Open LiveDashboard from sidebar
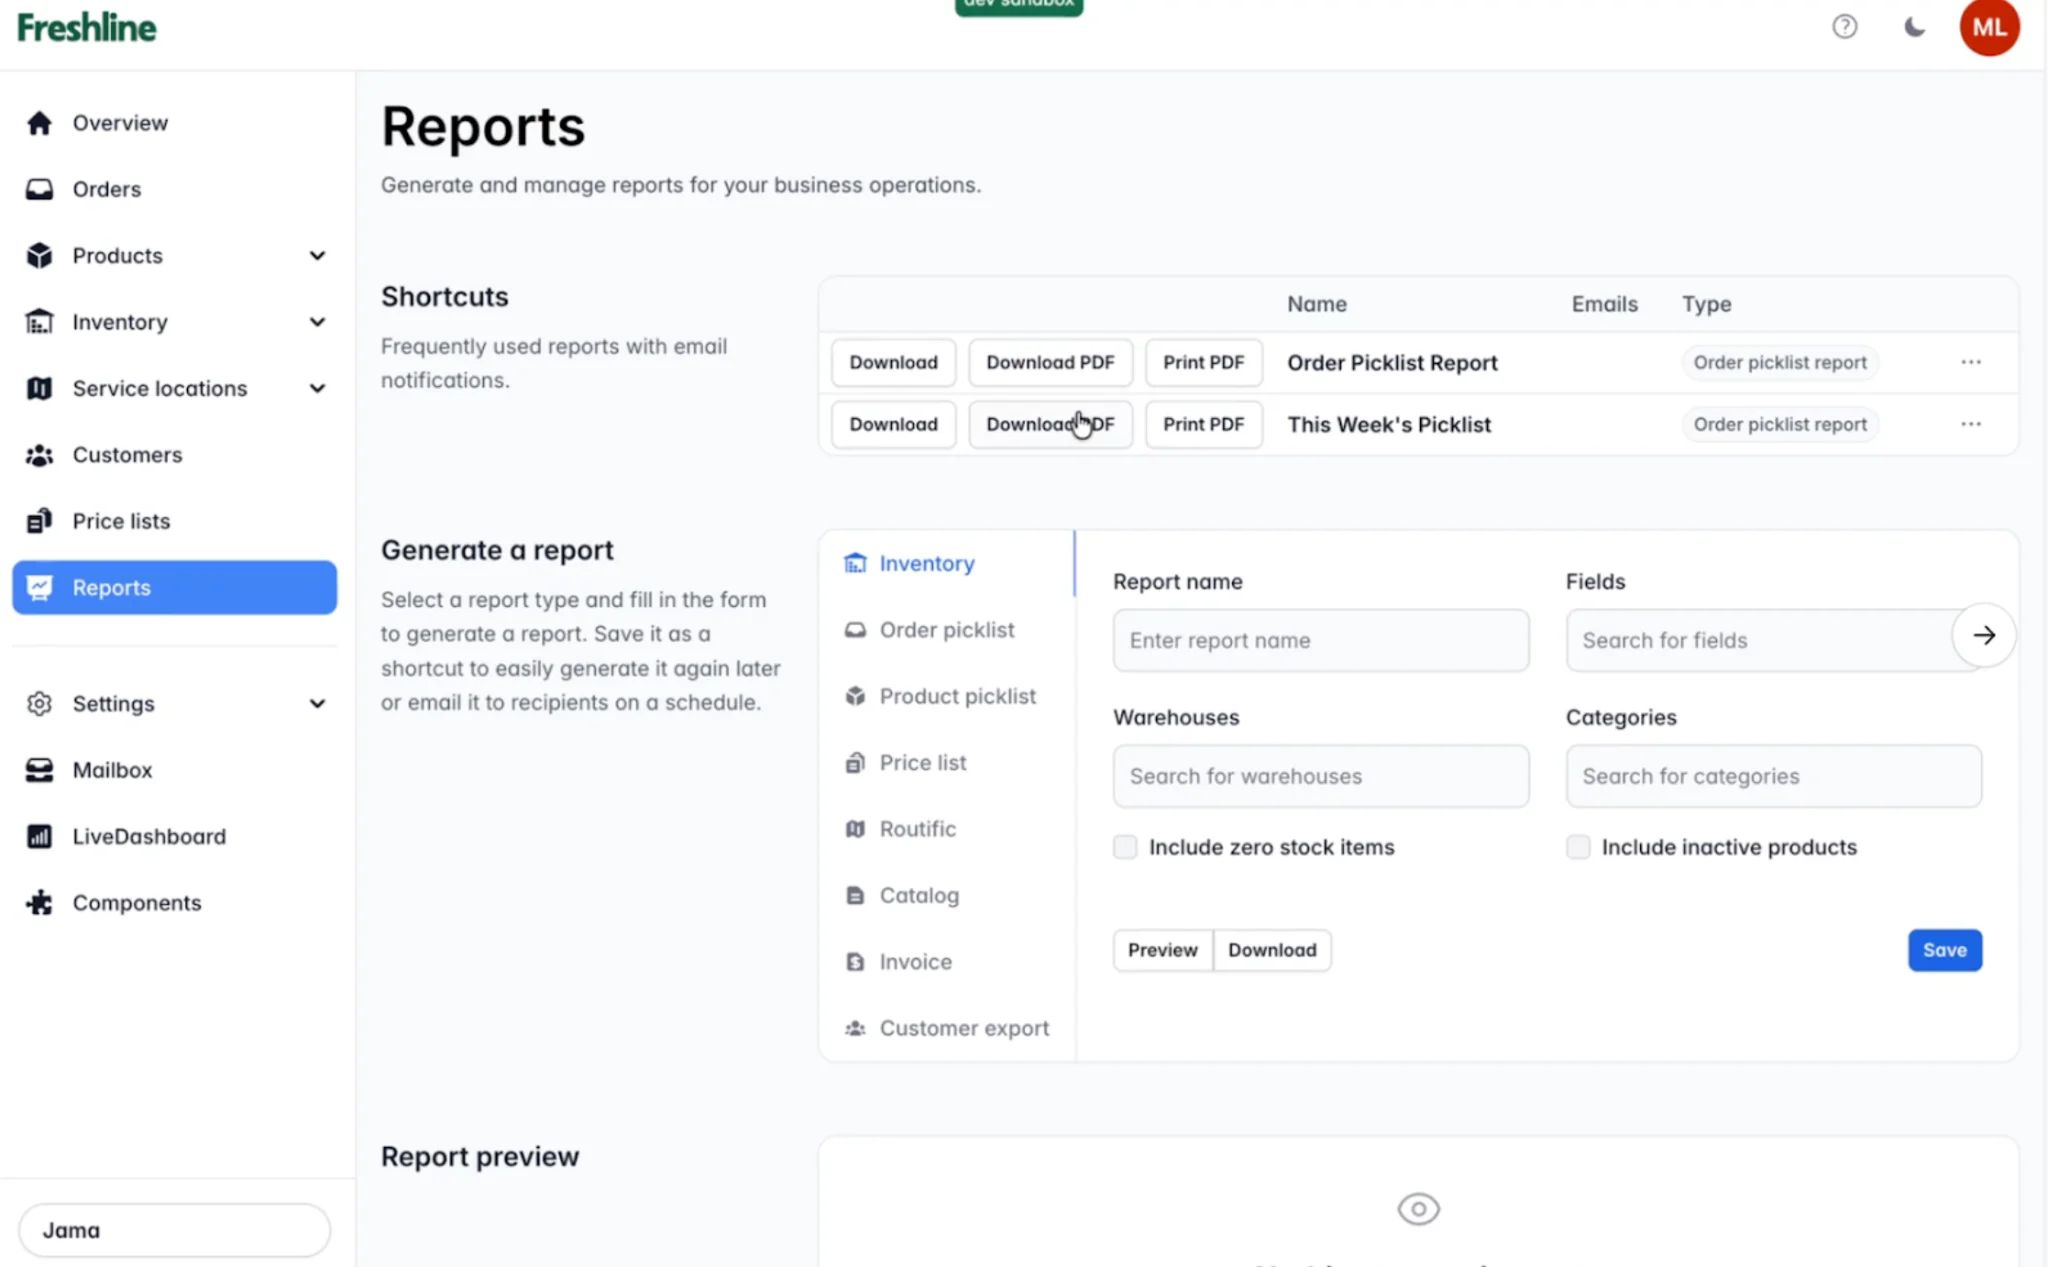 tap(149, 836)
